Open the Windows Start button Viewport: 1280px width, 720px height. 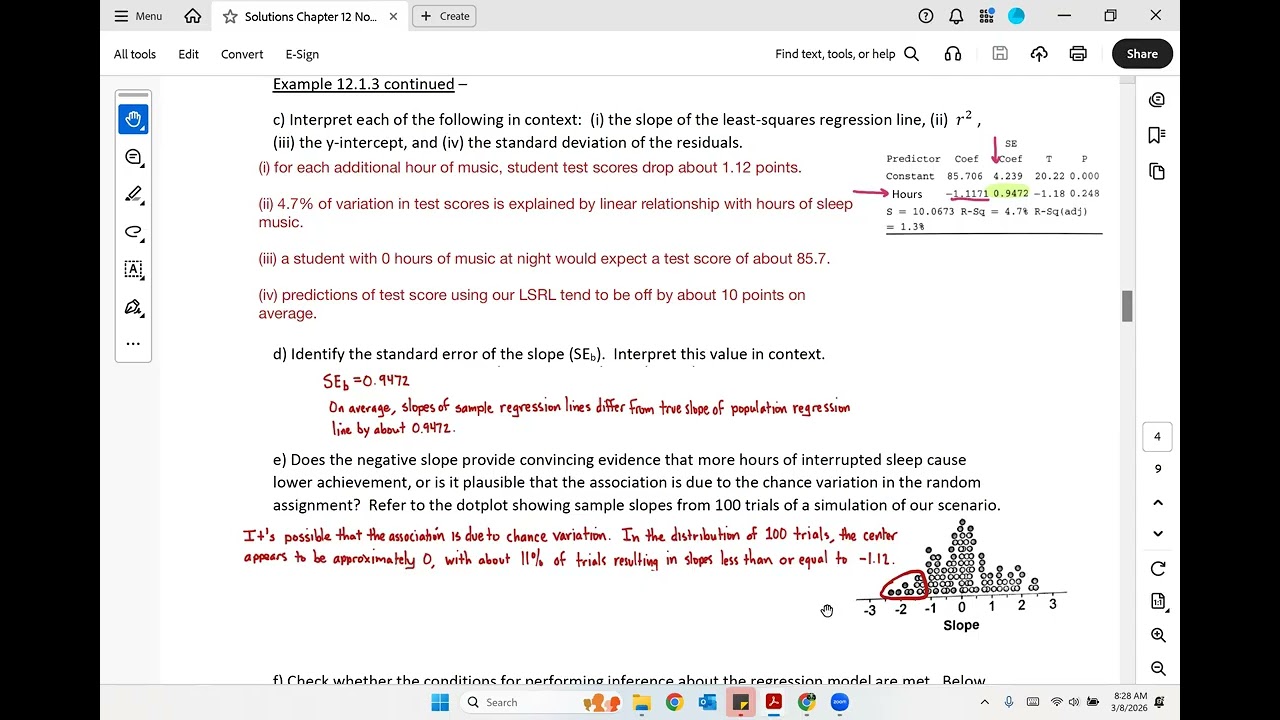pos(440,702)
